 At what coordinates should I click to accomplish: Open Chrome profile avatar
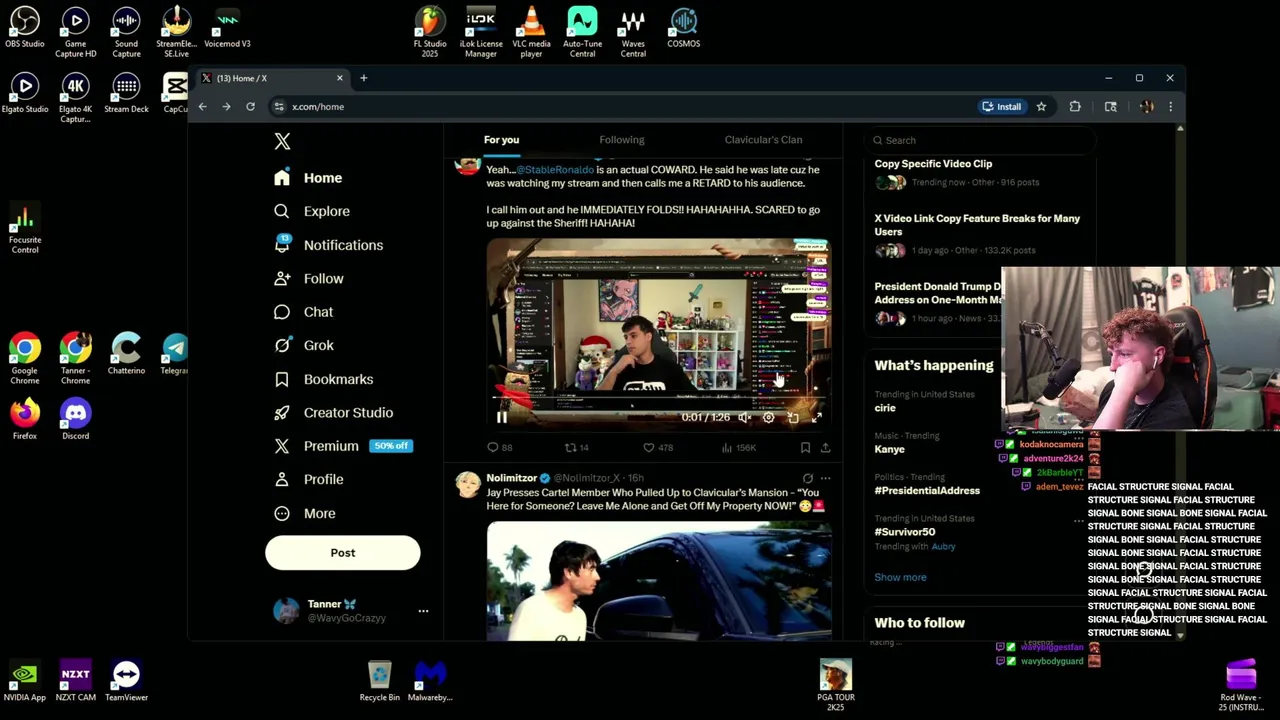1146,106
